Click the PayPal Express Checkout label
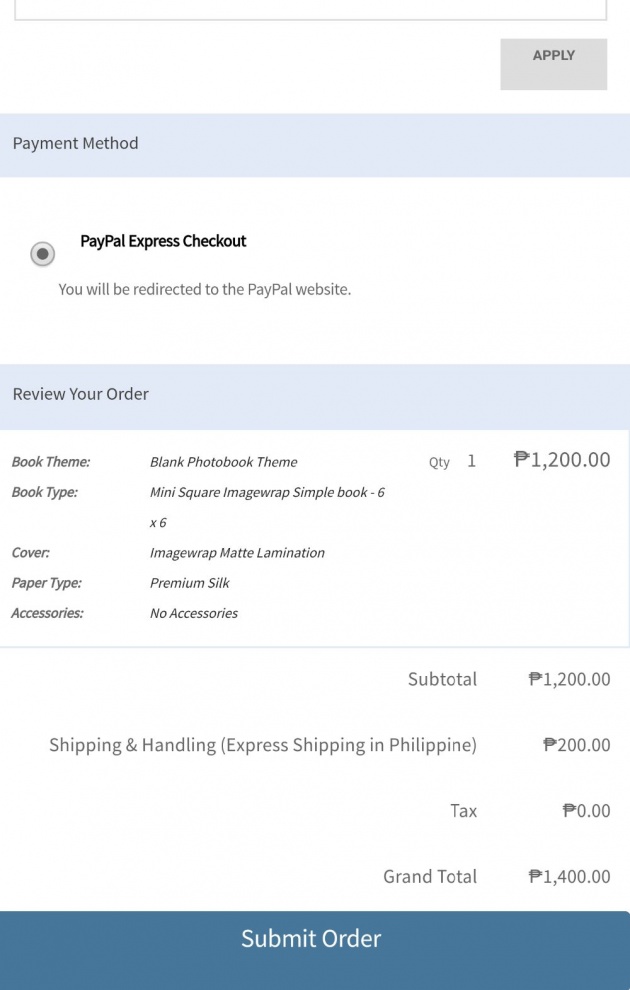Viewport: 630px width, 990px height. [163, 241]
